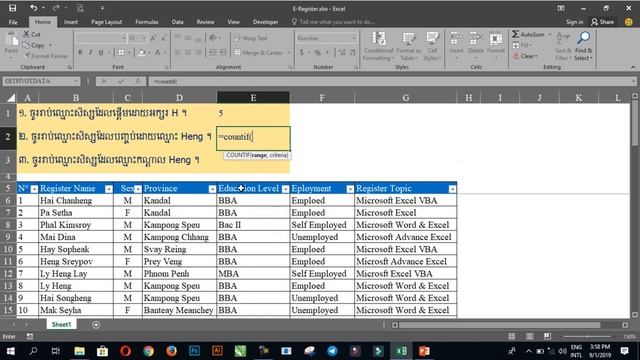The height and width of the screenshot is (360, 640).
Task: Open the File tab
Action: (13, 22)
